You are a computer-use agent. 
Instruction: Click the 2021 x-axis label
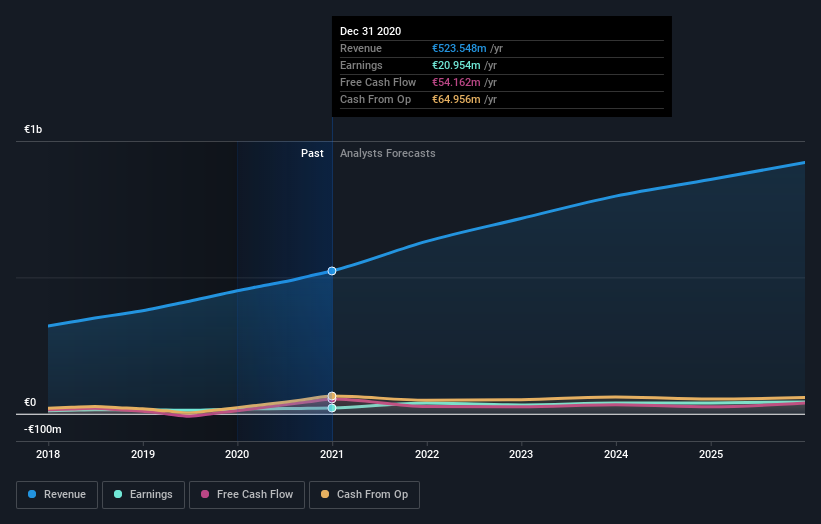pos(332,454)
